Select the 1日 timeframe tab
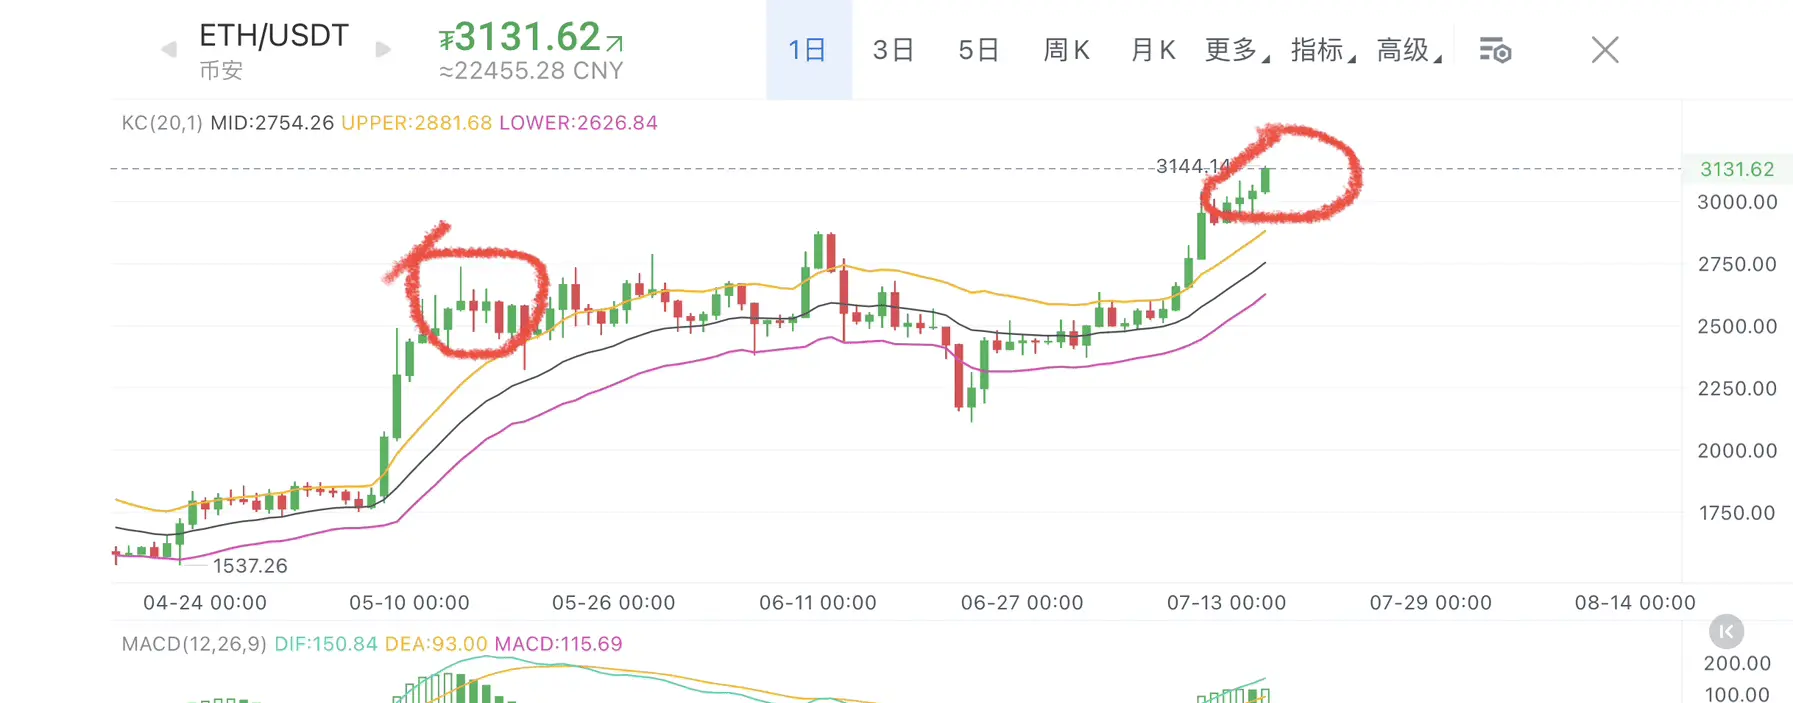The height and width of the screenshot is (703, 1793). [x=808, y=50]
